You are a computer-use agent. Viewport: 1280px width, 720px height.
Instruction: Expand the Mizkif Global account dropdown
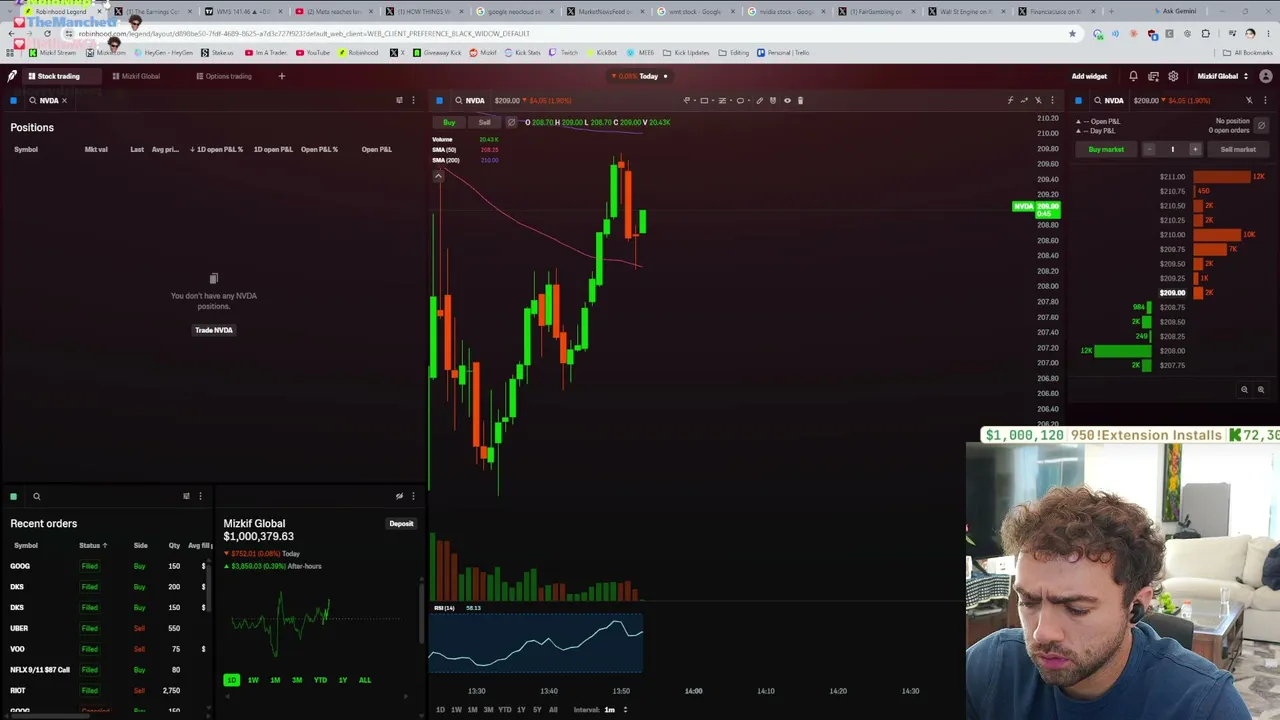(x=1222, y=76)
